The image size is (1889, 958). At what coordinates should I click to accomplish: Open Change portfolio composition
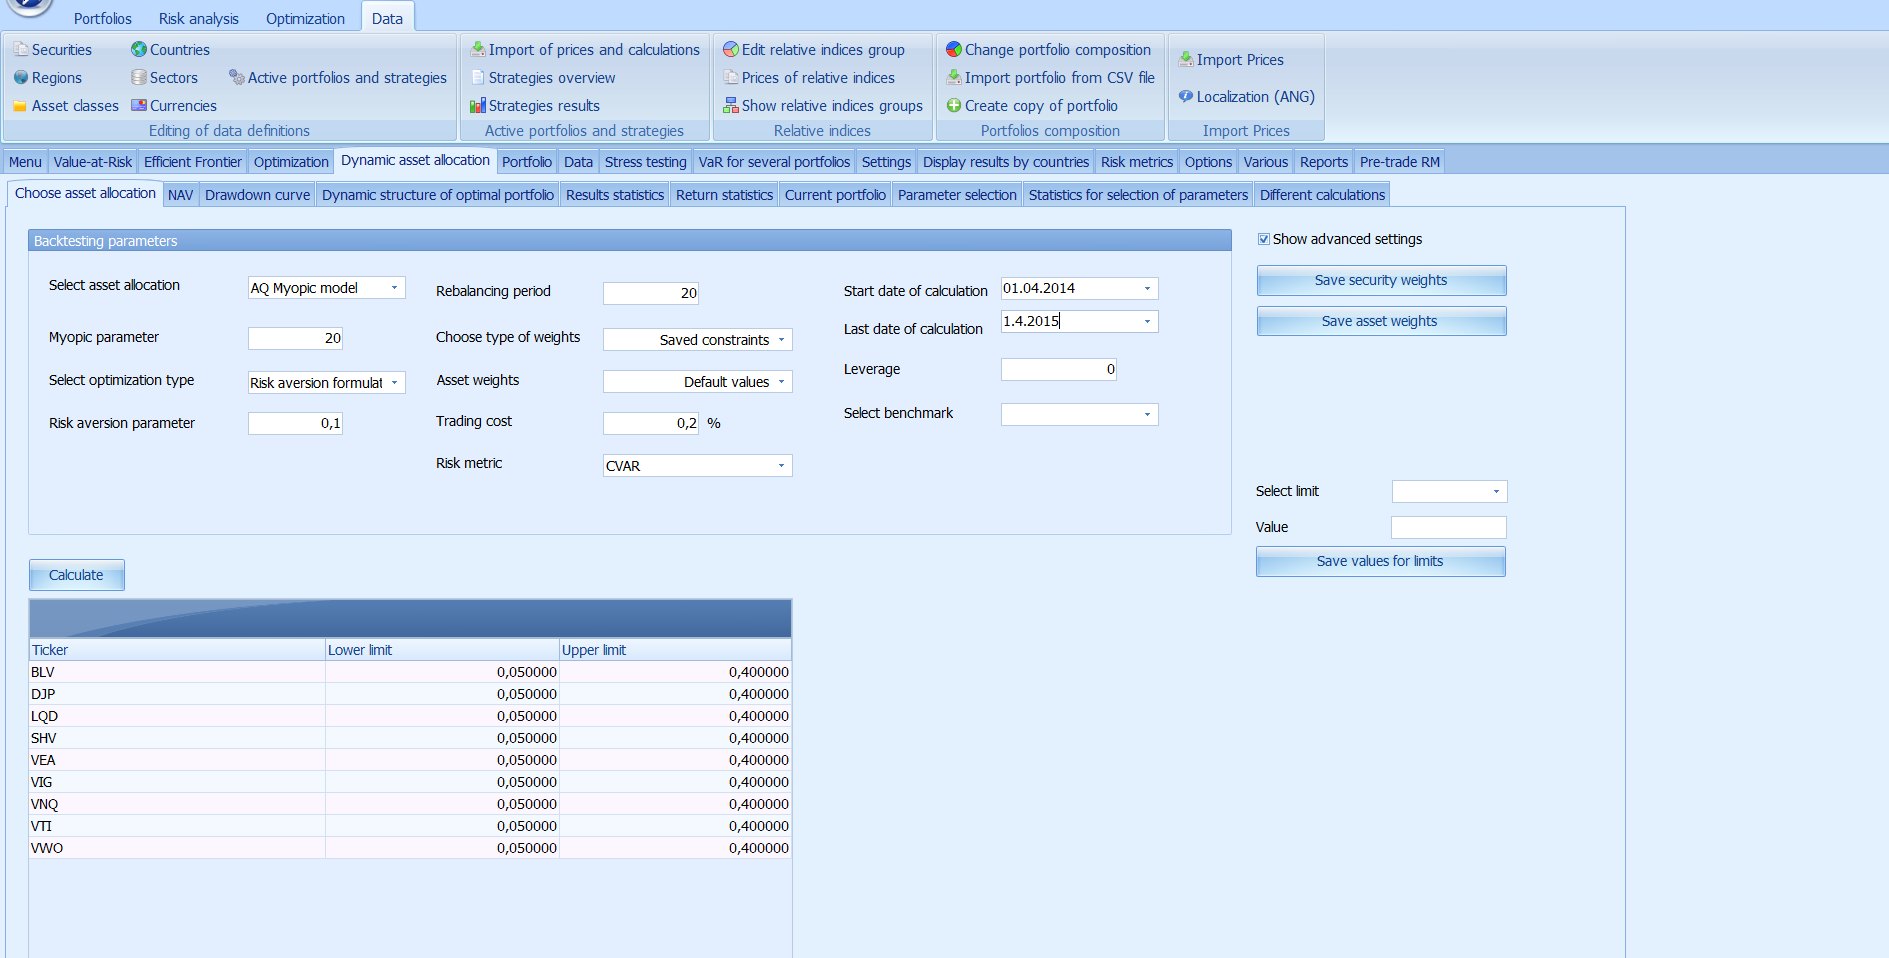(x=1049, y=50)
